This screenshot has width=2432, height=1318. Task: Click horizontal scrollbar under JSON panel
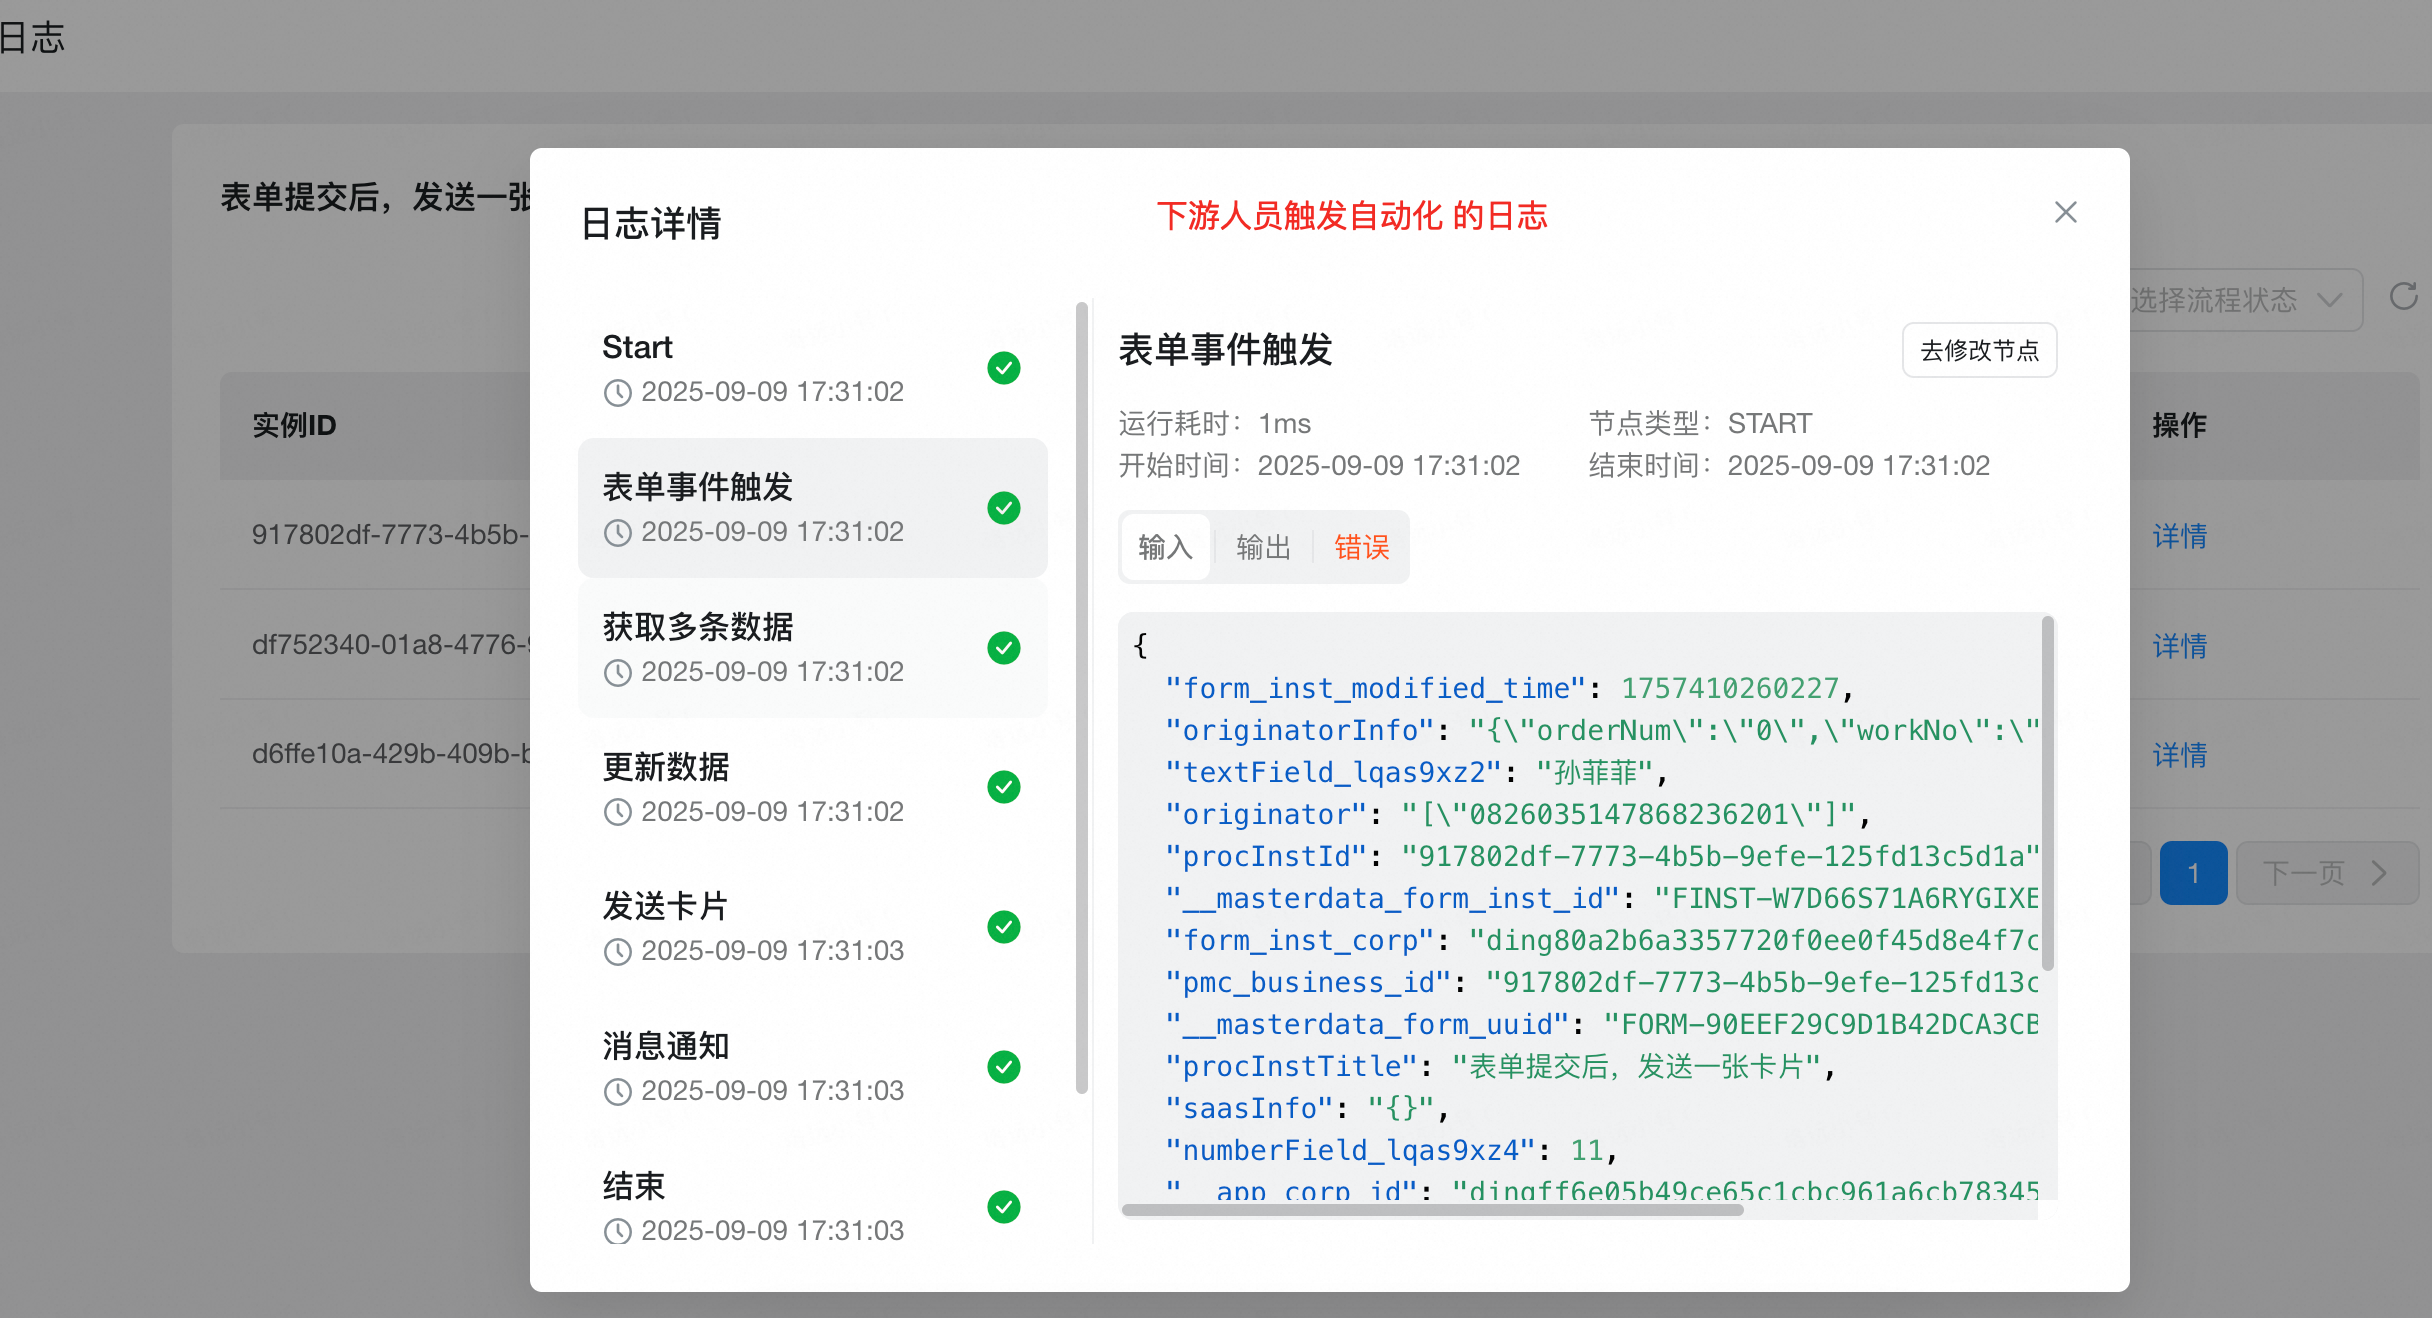coord(1432,1210)
